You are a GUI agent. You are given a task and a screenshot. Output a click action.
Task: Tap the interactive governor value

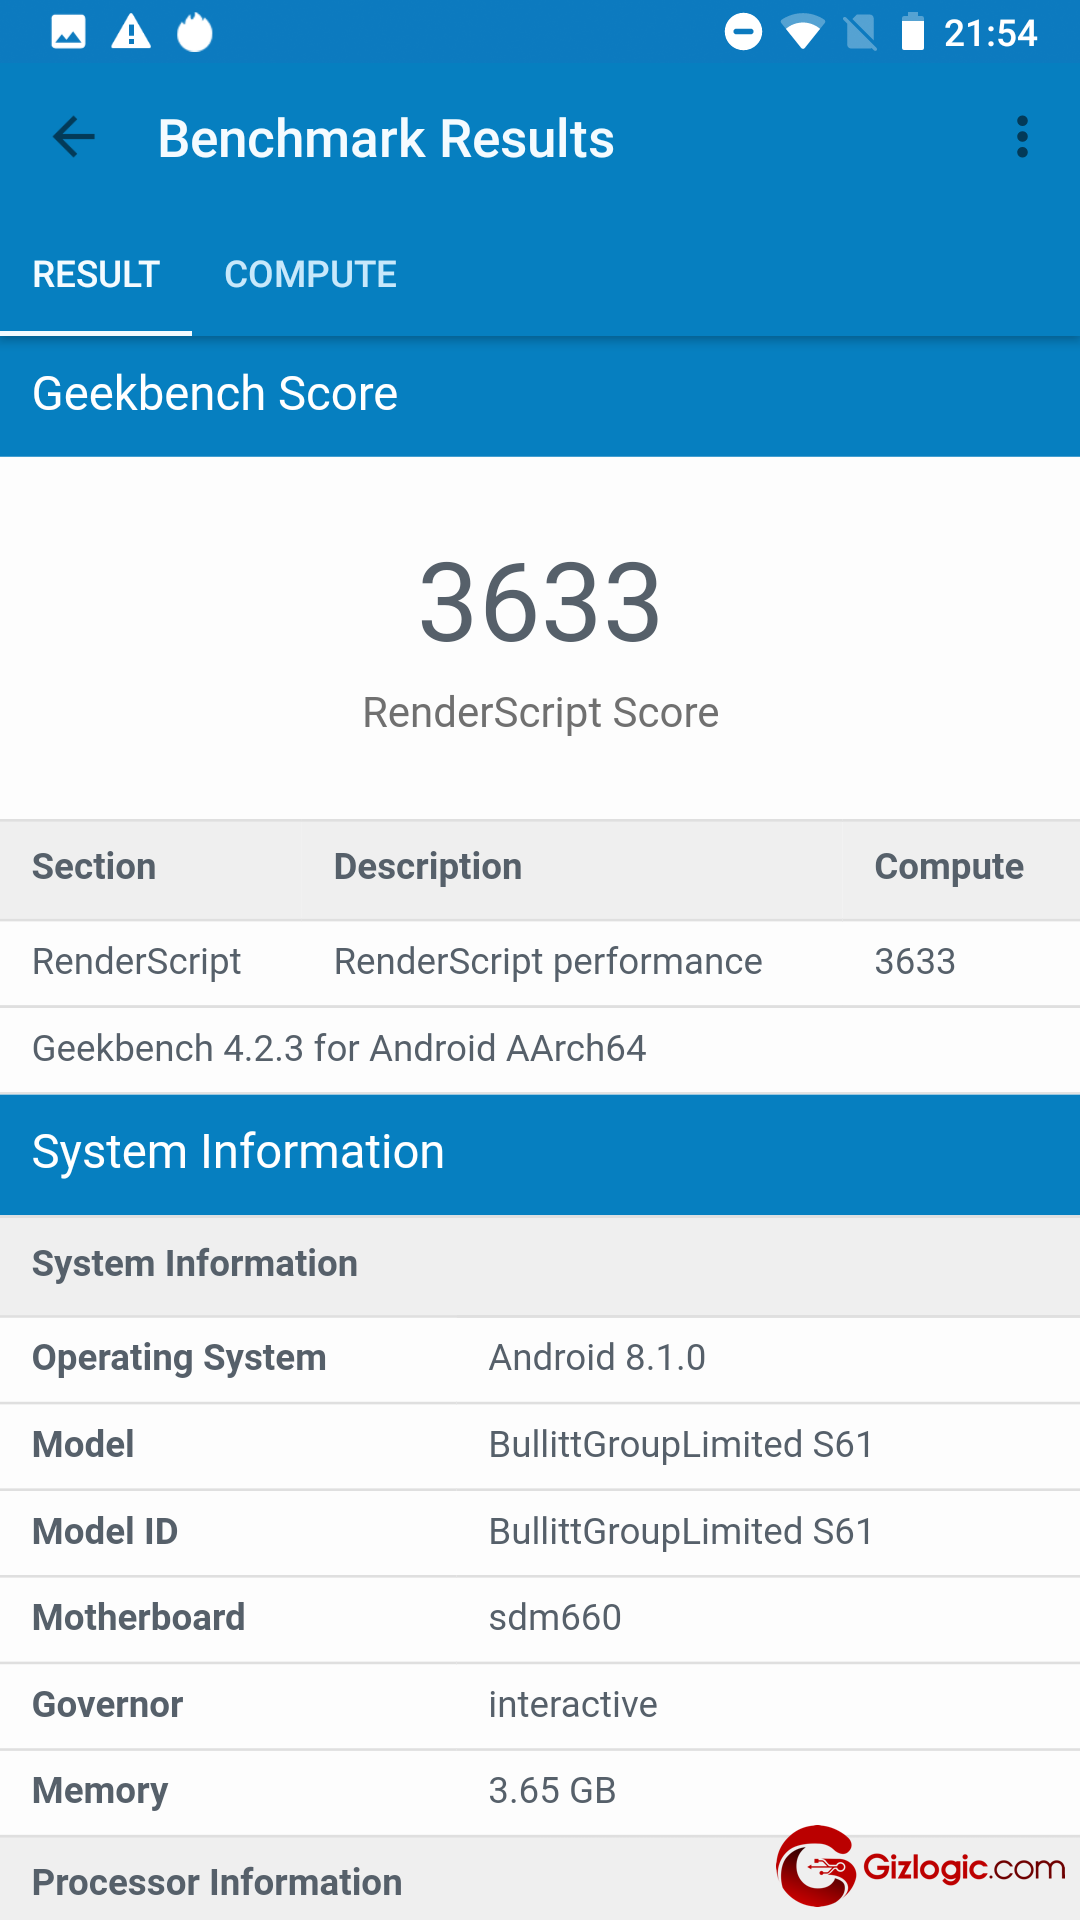tap(573, 1705)
